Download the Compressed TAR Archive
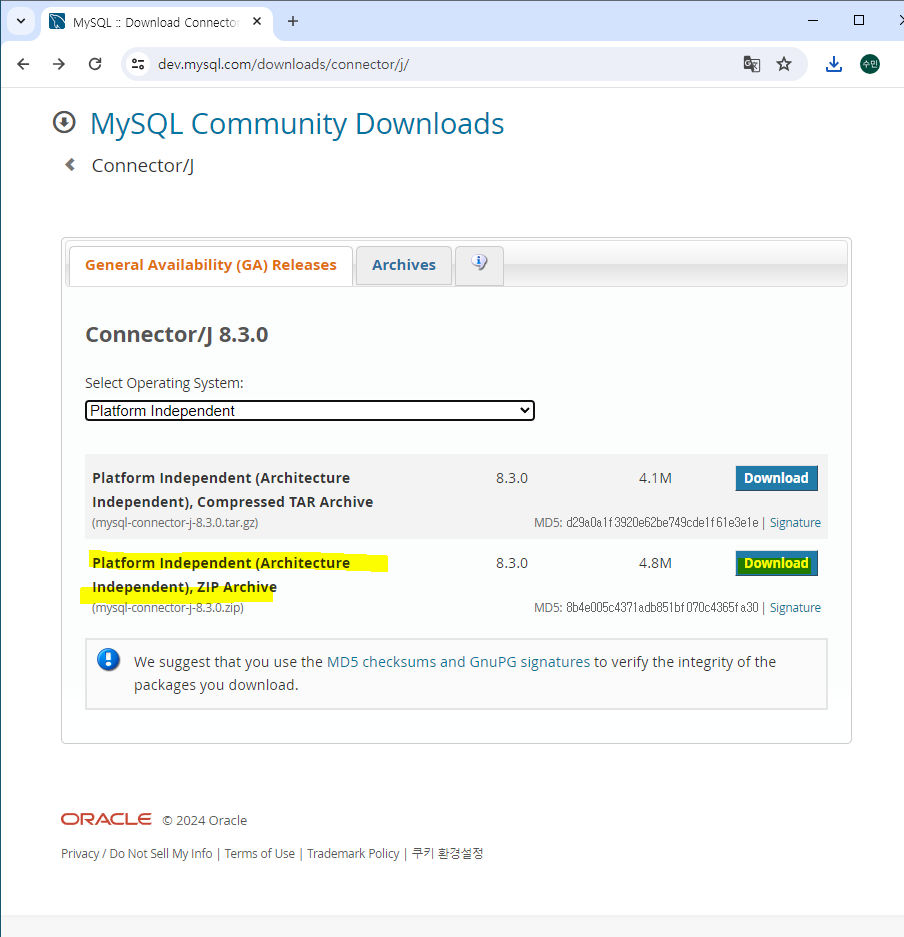The image size is (904, 937). point(776,478)
